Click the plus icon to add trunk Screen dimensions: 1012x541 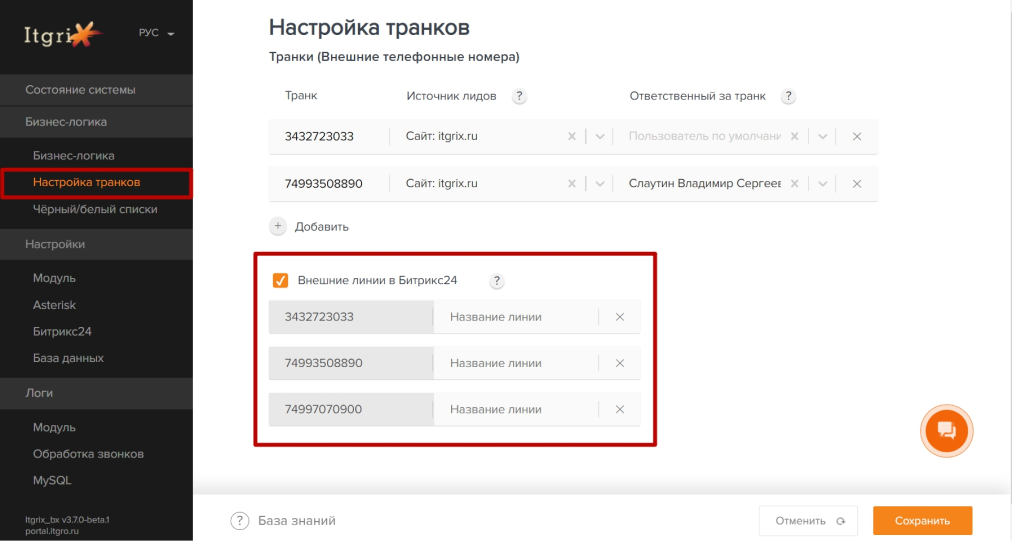(278, 226)
